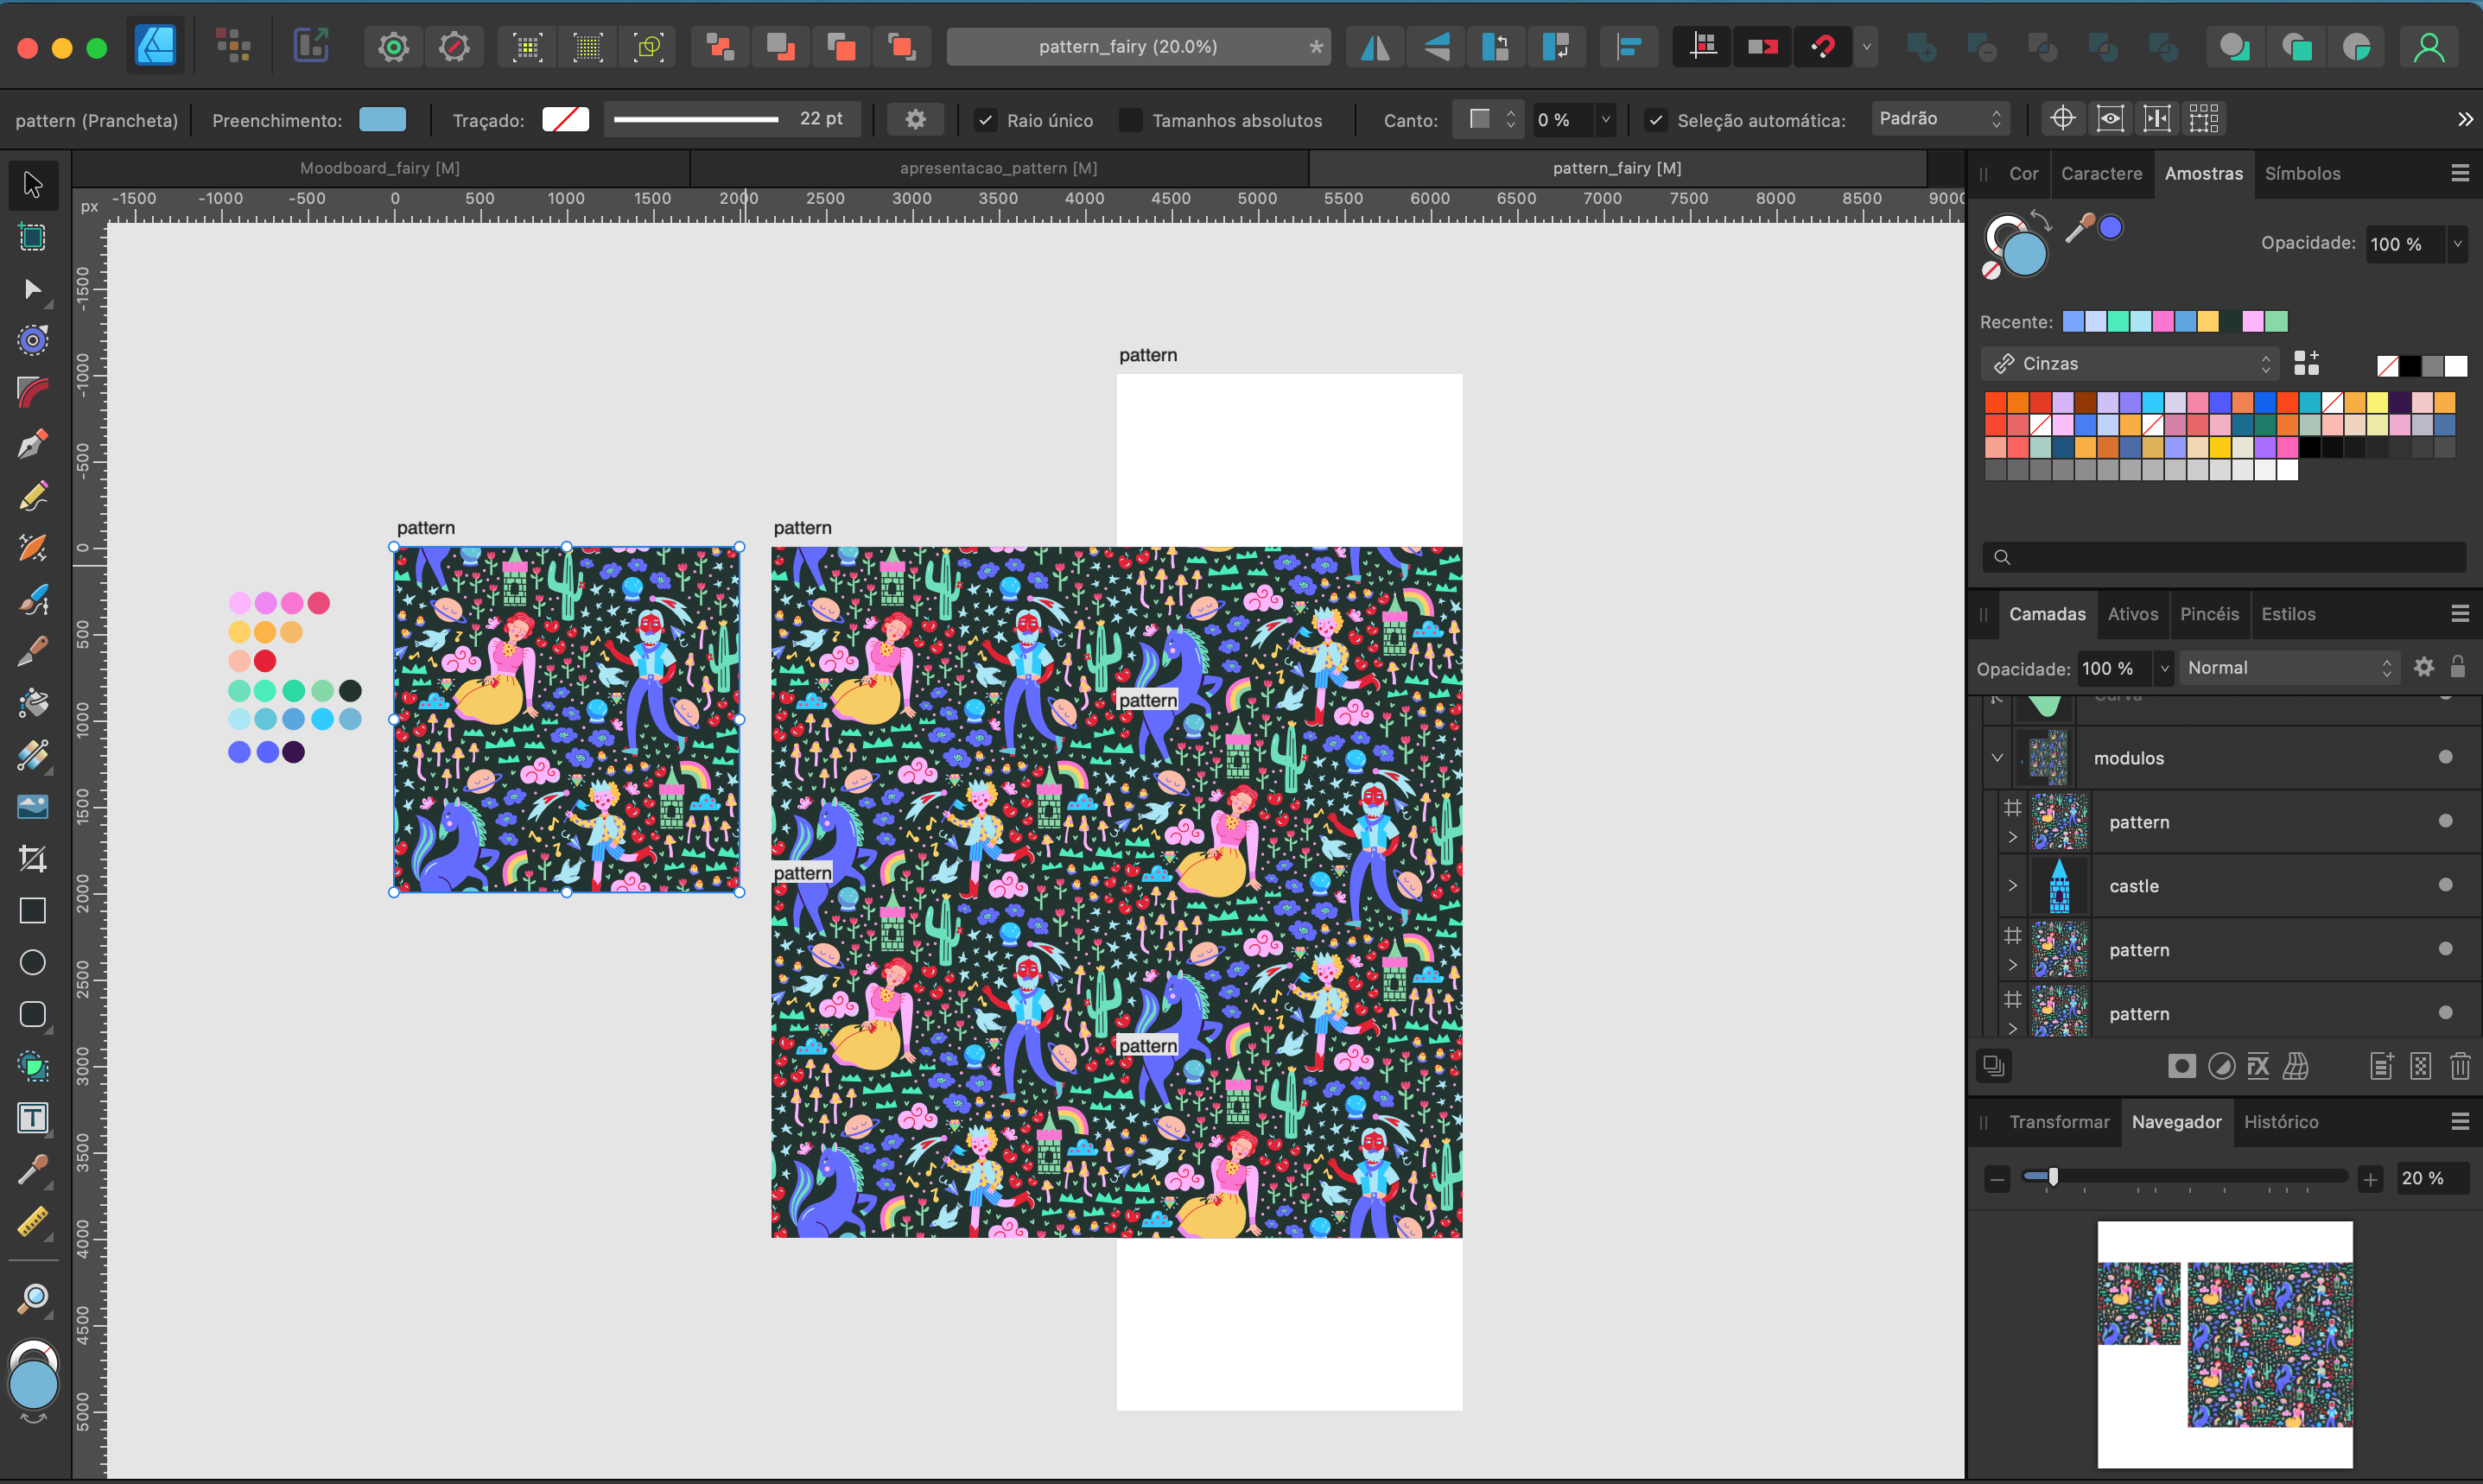The image size is (2483, 1484).
Task: Toggle the red magnet Snapping icon
Action: (1823, 46)
